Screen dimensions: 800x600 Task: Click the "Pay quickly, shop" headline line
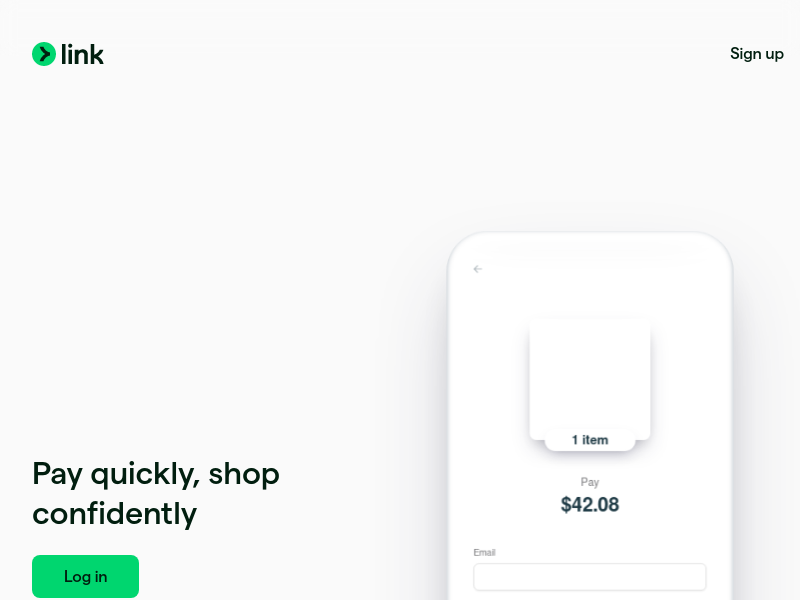156,474
